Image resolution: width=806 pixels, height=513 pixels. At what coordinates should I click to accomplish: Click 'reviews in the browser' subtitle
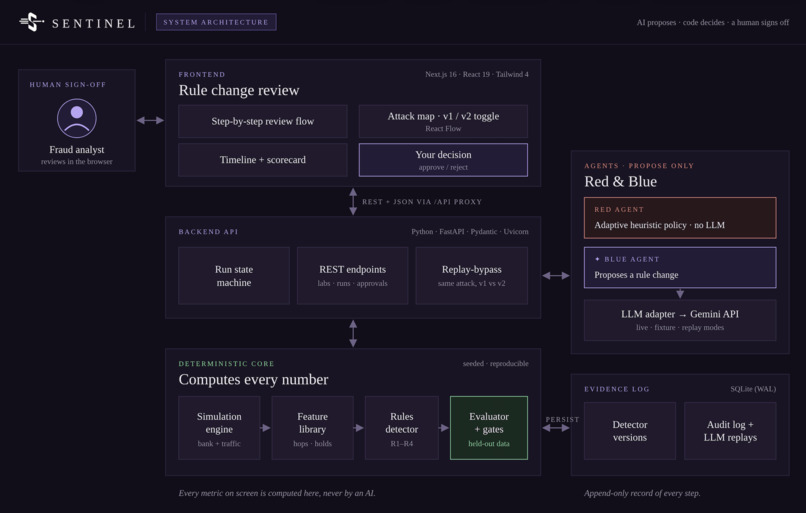[77, 161]
